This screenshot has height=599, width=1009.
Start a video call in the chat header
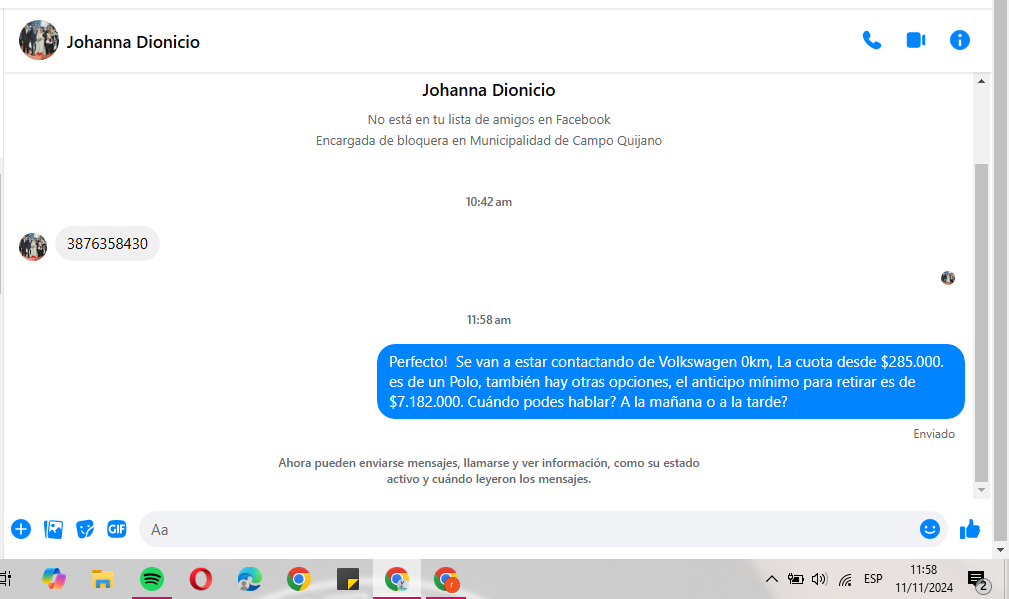click(915, 41)
